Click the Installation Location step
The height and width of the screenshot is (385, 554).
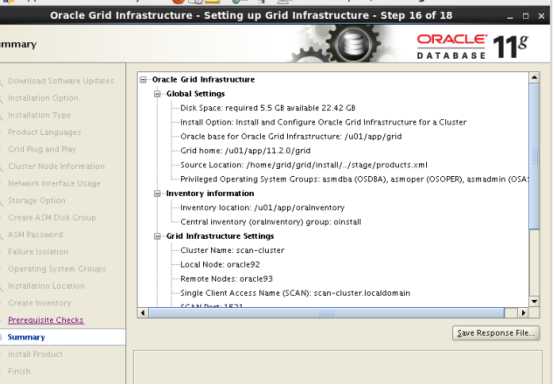(x=46, y=286)
